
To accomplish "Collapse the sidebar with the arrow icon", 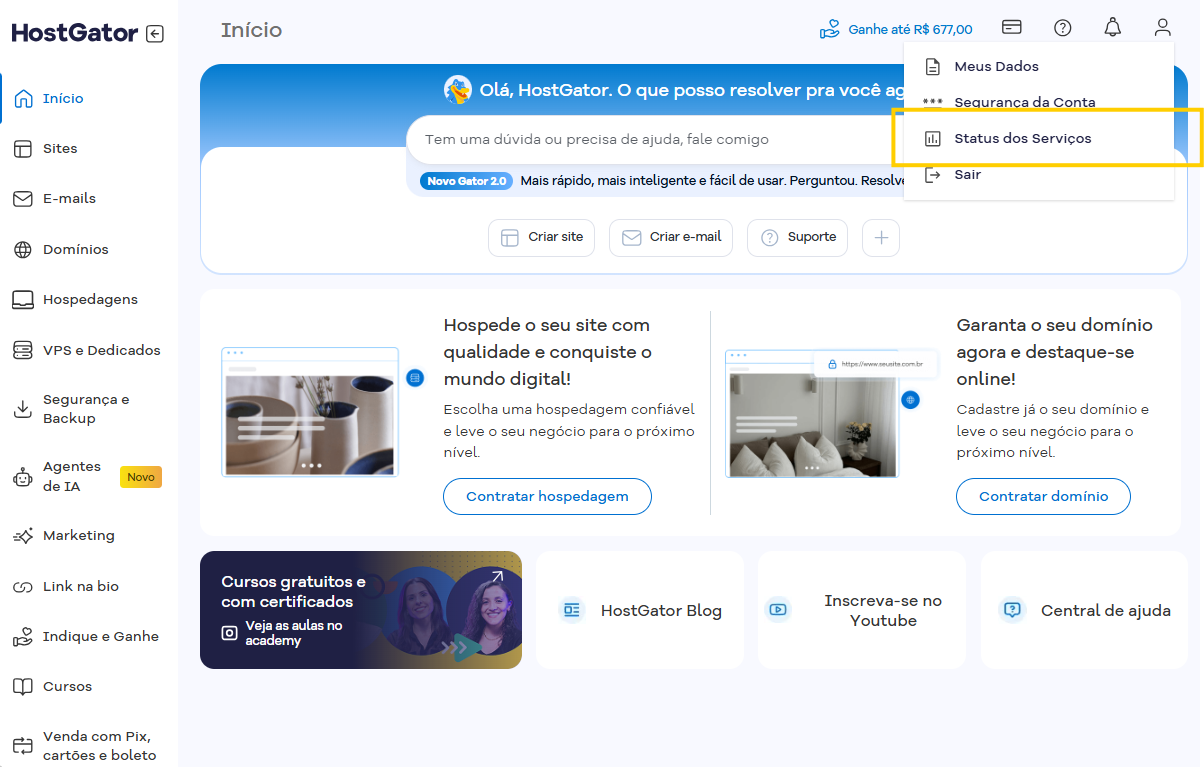I will (154, 34).
